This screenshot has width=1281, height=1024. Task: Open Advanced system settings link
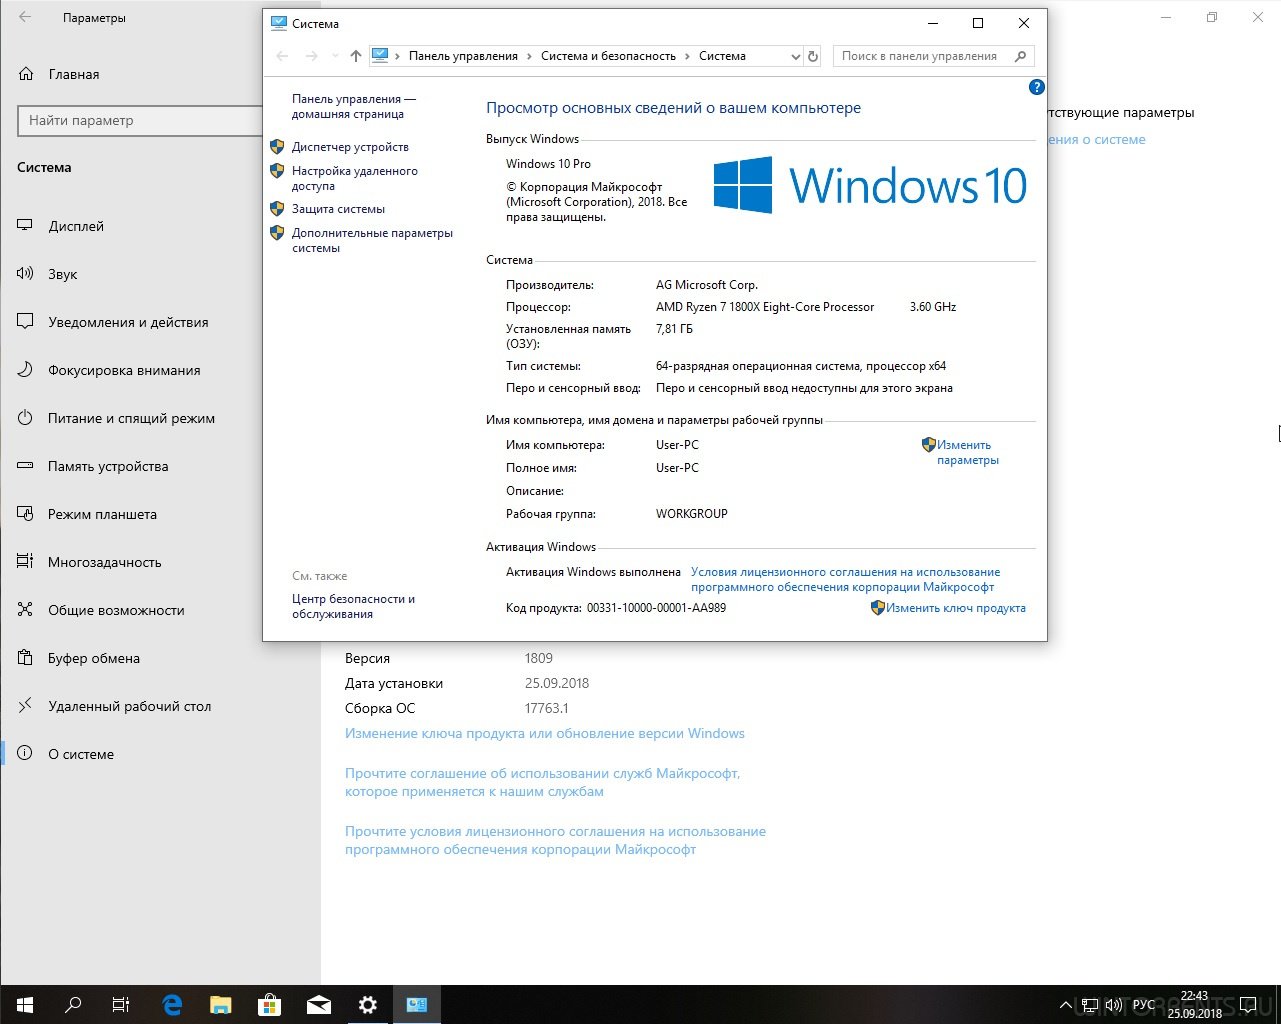pos(372,240)
